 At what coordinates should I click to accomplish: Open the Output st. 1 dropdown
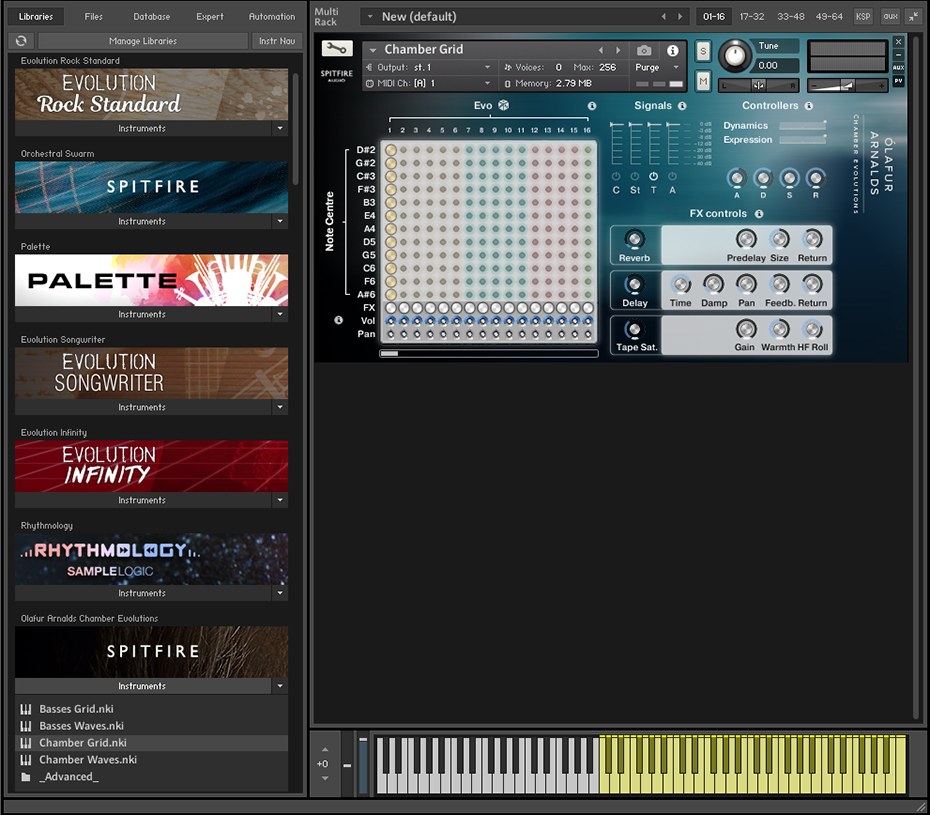point(429,68)
